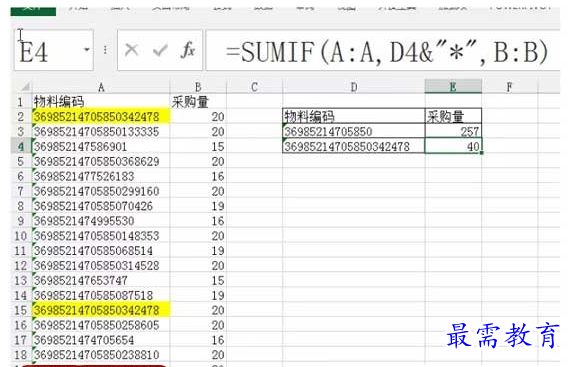Select cell containing 369852147058508​7518
This screenshot has width=568, height=367.
101,295
